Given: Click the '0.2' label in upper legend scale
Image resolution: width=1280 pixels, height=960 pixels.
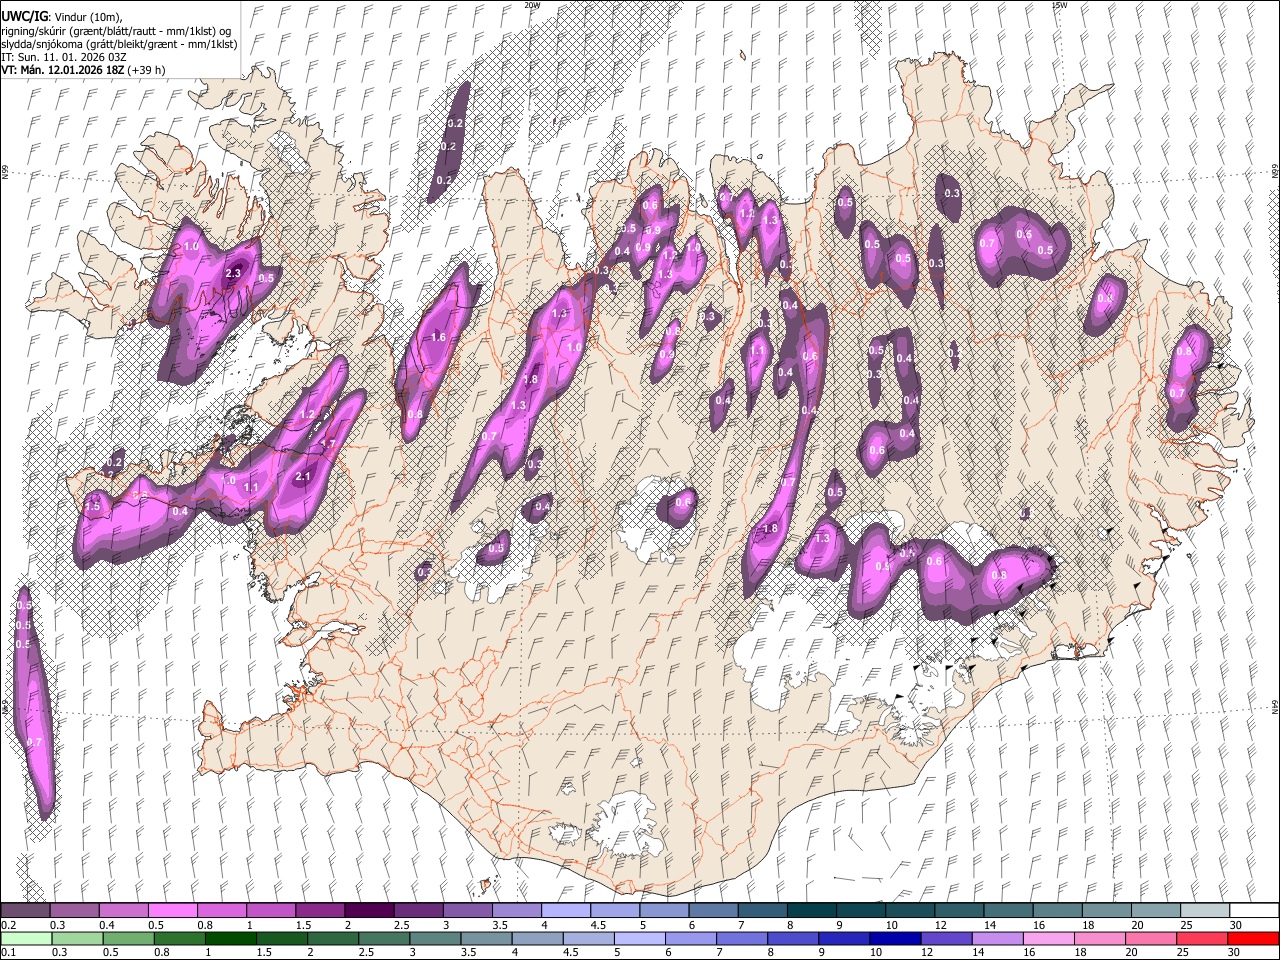Looking at the screenshot, I should (x=8, y=925).
